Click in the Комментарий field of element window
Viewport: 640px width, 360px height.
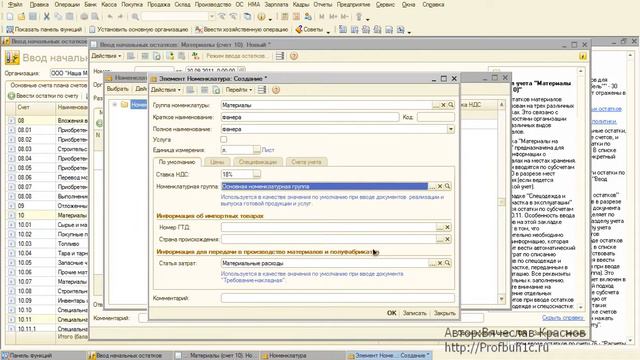tap(338, 298)
